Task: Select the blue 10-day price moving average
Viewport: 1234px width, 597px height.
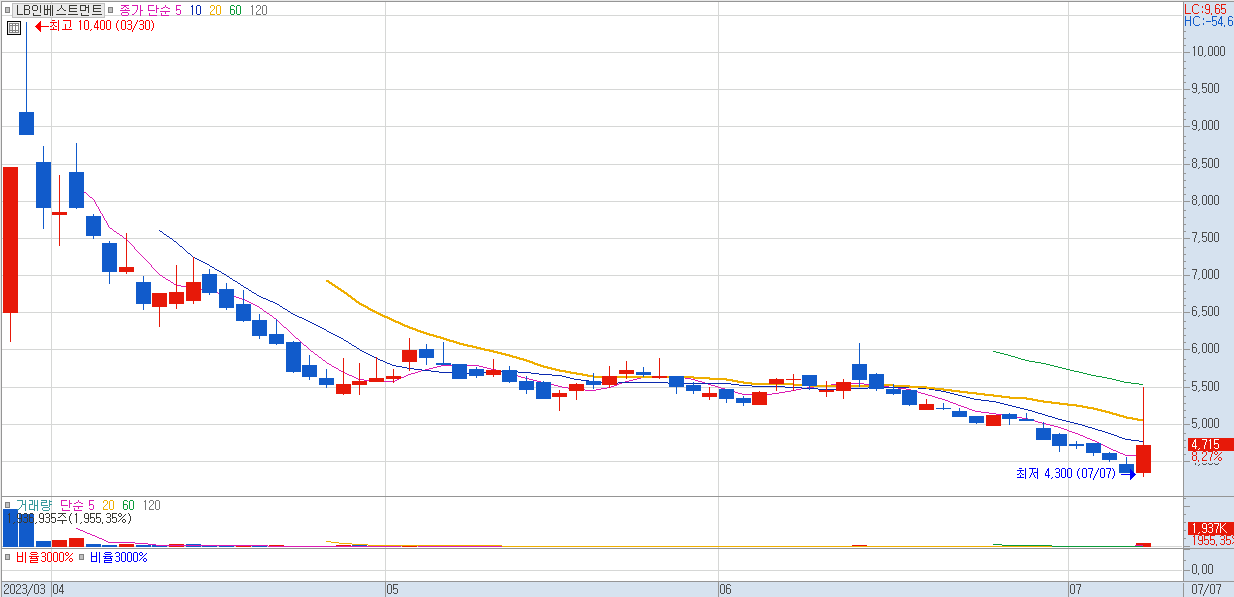Action: pyautogui.click(x=195, y=9)
